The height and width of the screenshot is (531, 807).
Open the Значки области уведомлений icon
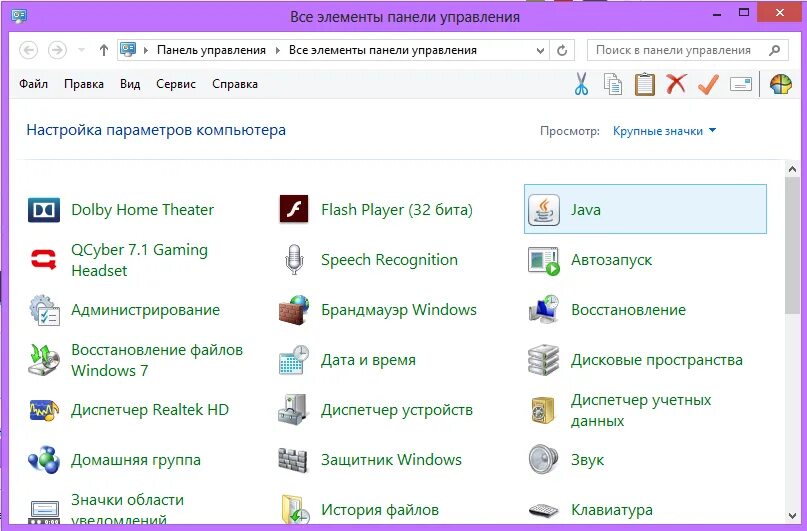point(45,512)
